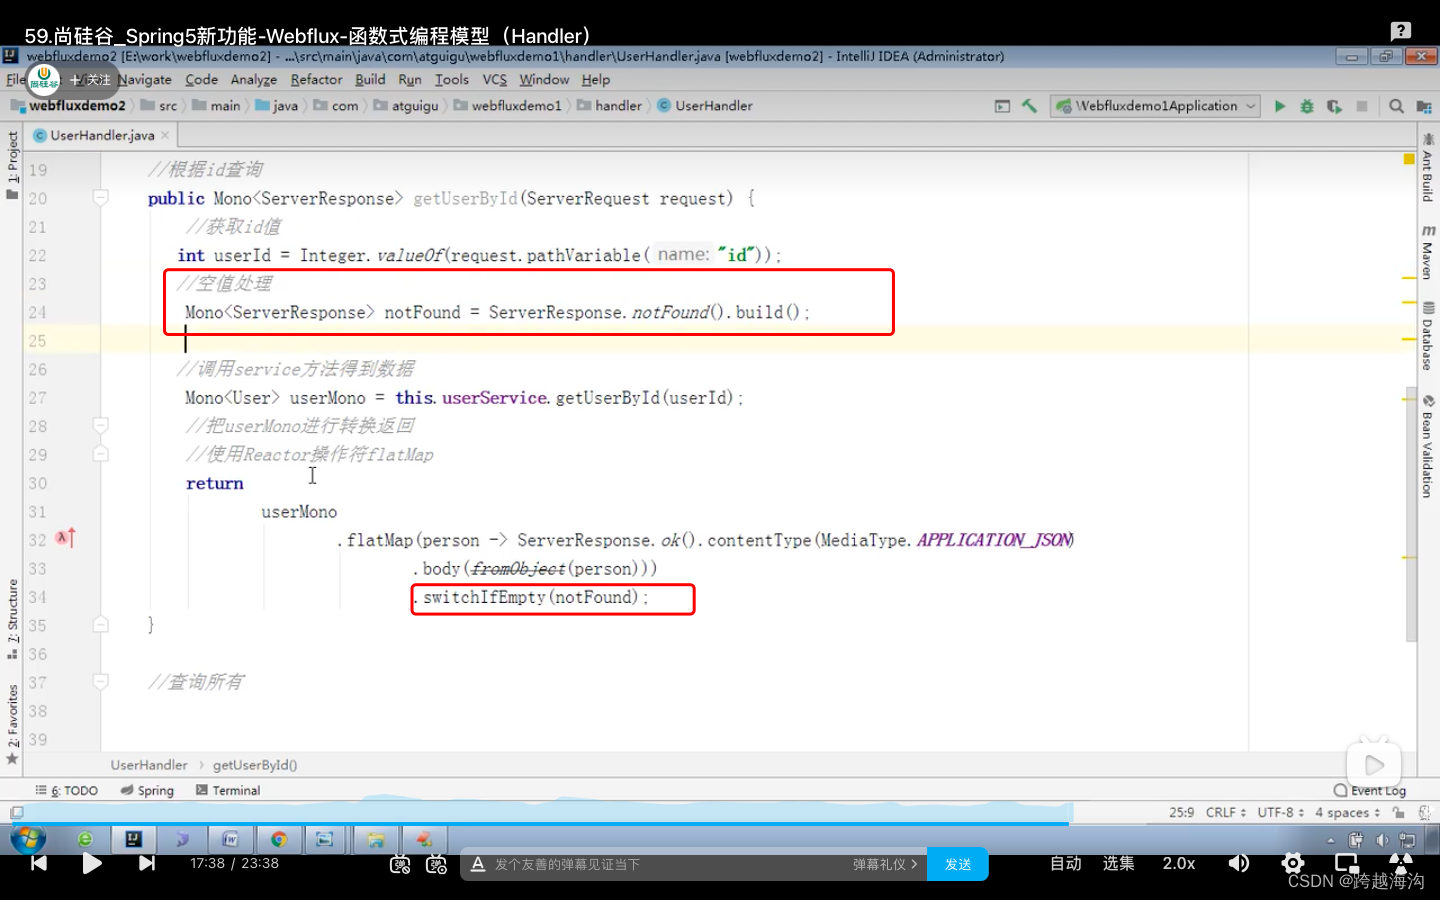Click the 发送 send button
1440x900 pixels.
(x=958, y=864)
